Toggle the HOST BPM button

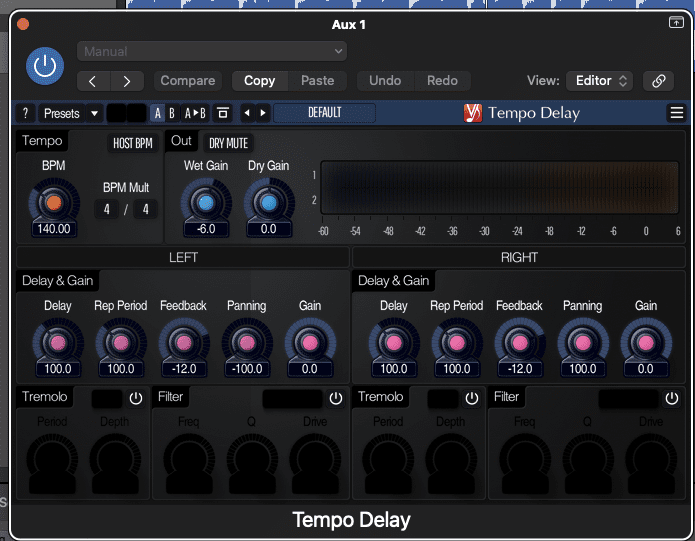(133, 143)
